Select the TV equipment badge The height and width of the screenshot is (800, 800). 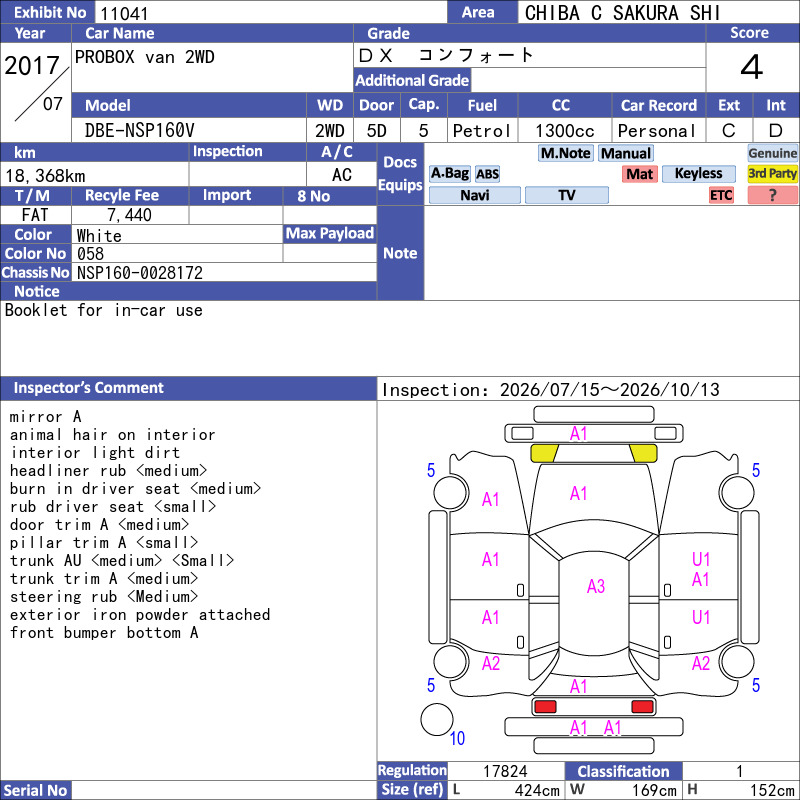pyautogui.click(x=566, y=195)
